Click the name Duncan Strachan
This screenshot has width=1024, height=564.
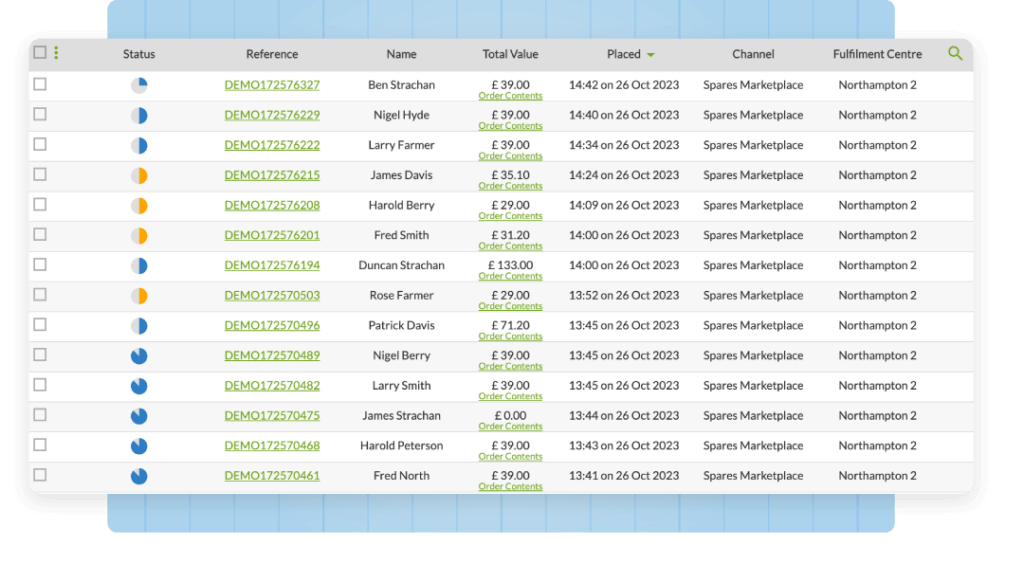(401, 265)
